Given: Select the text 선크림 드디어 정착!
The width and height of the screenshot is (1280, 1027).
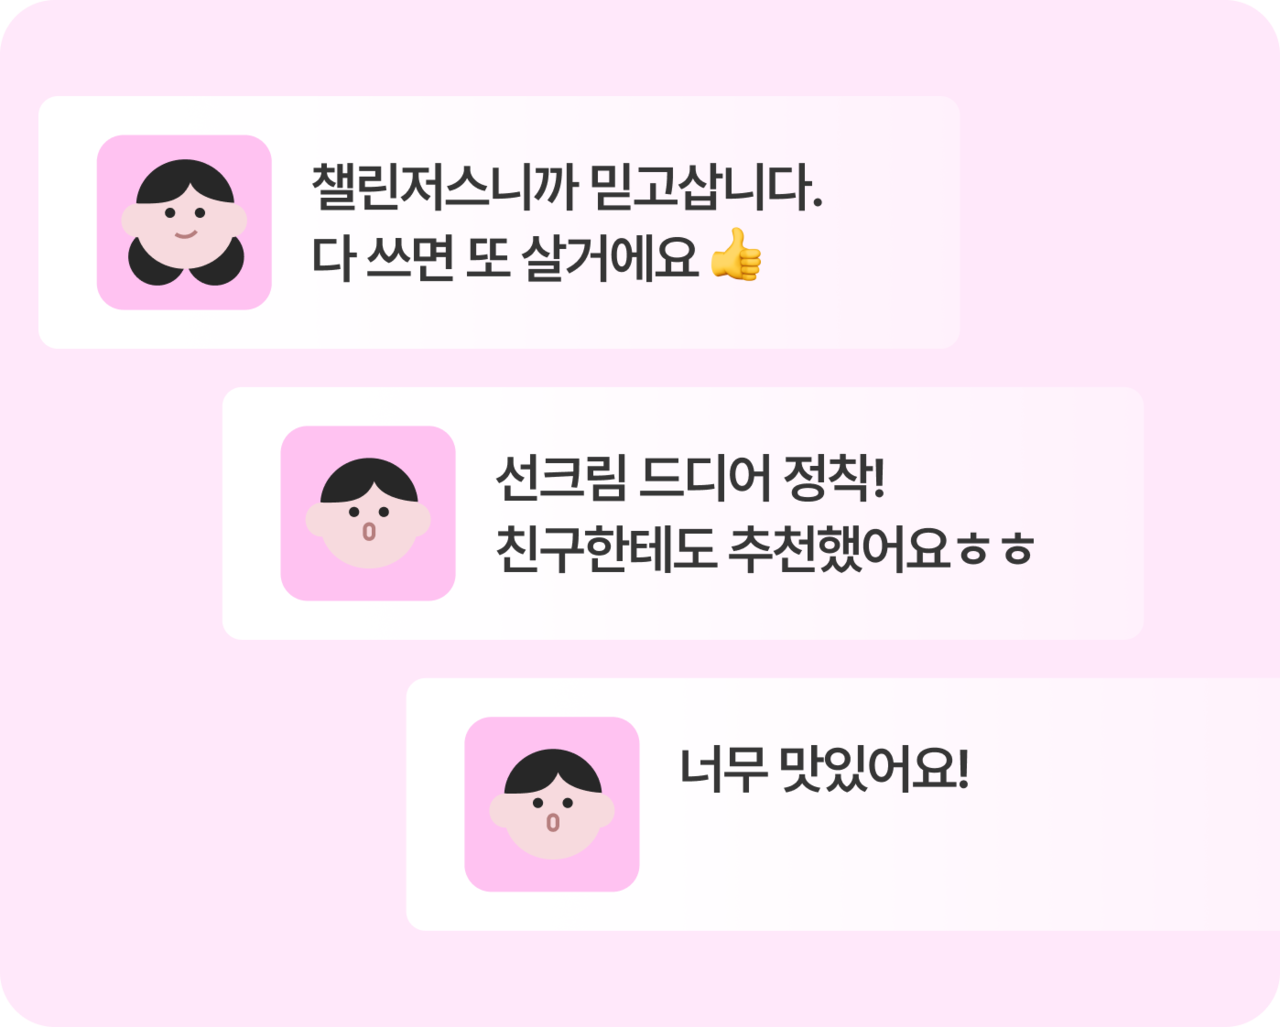Looking at the screenshot, I should [690, 478].
